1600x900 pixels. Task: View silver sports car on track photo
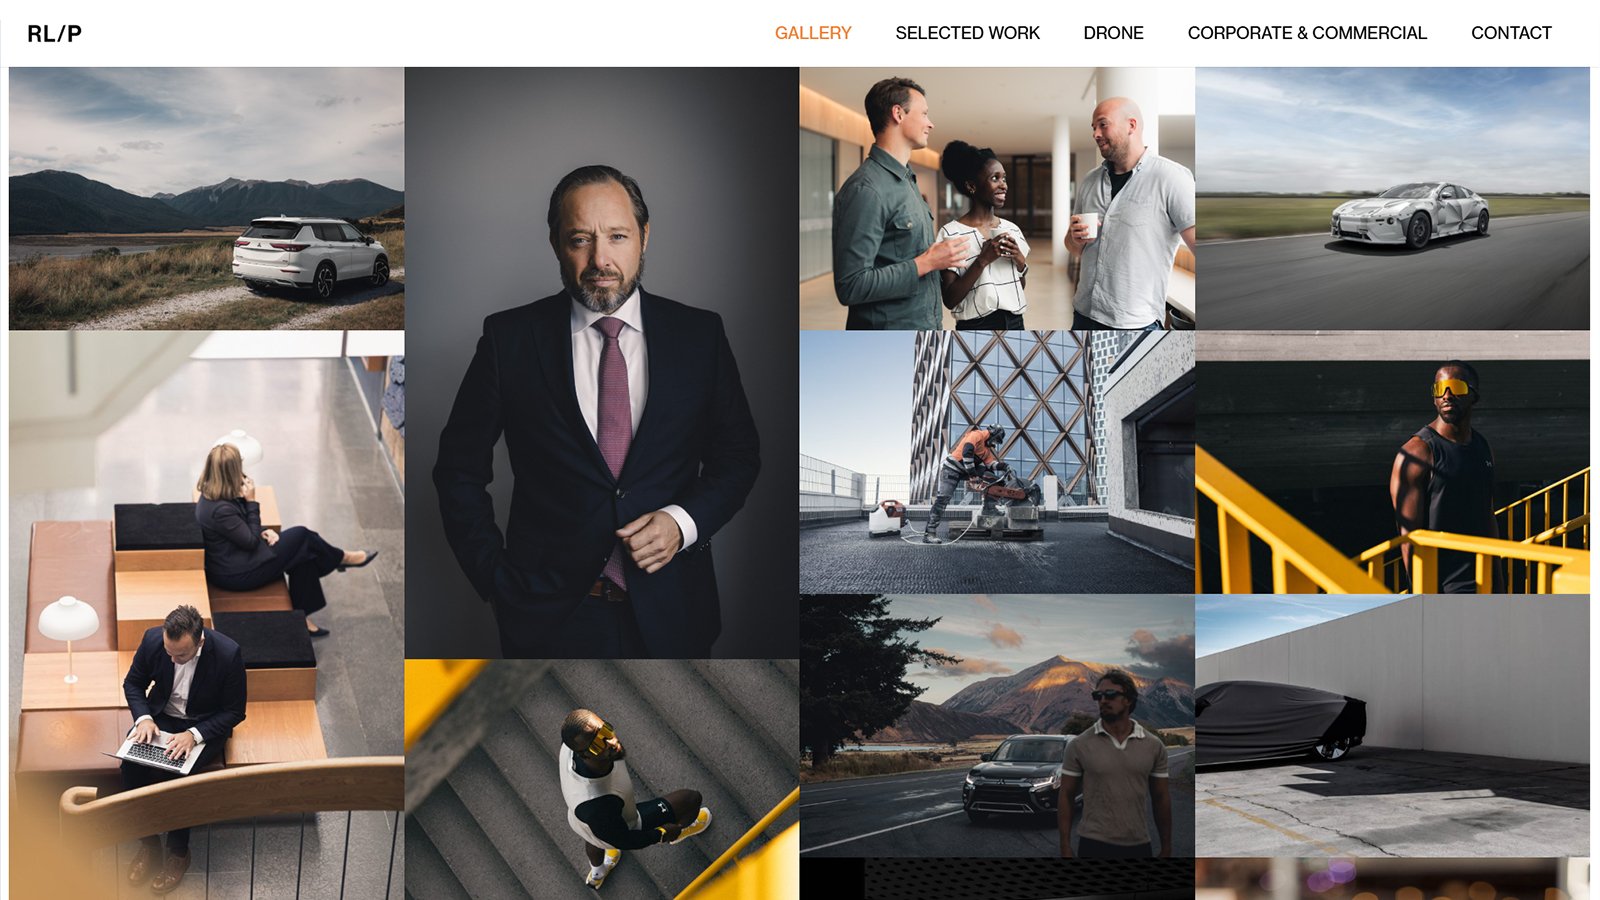coord(1392,198)
